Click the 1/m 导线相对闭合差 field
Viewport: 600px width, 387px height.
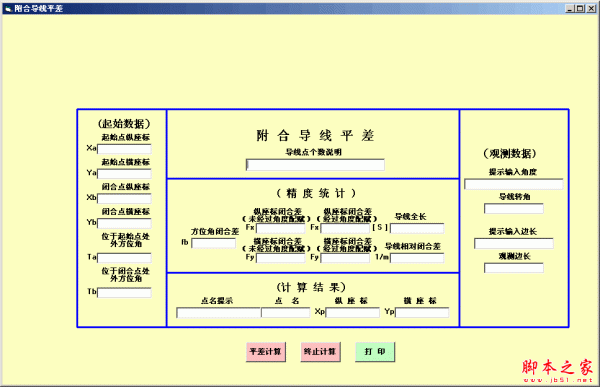[x=417, y=258]
